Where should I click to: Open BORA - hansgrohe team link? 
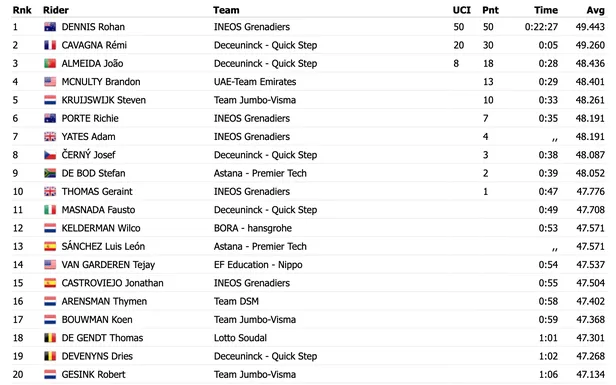pyautogui.click(x=253, y=228)
